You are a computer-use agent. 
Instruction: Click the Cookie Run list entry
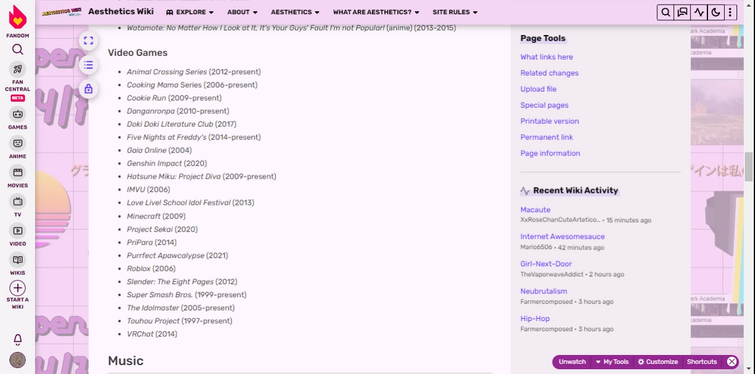(x=174, y=98)
